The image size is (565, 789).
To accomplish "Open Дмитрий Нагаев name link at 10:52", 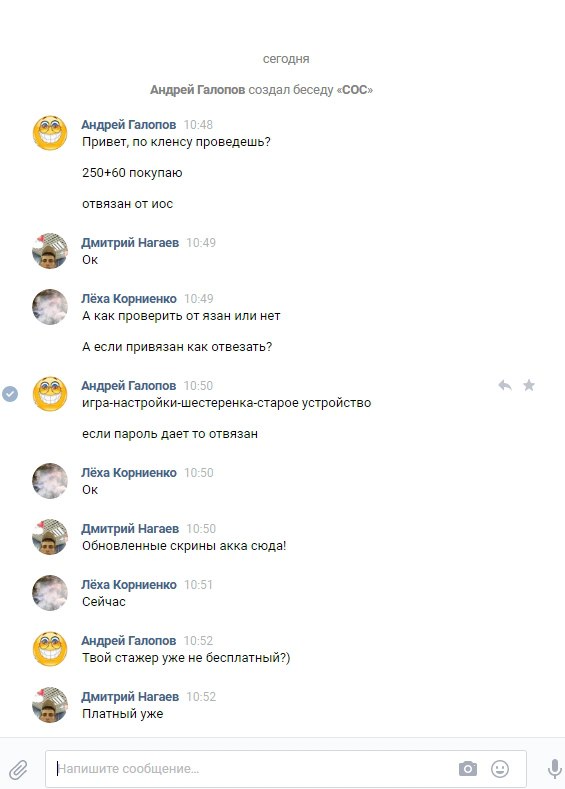I will coord(130,697).
